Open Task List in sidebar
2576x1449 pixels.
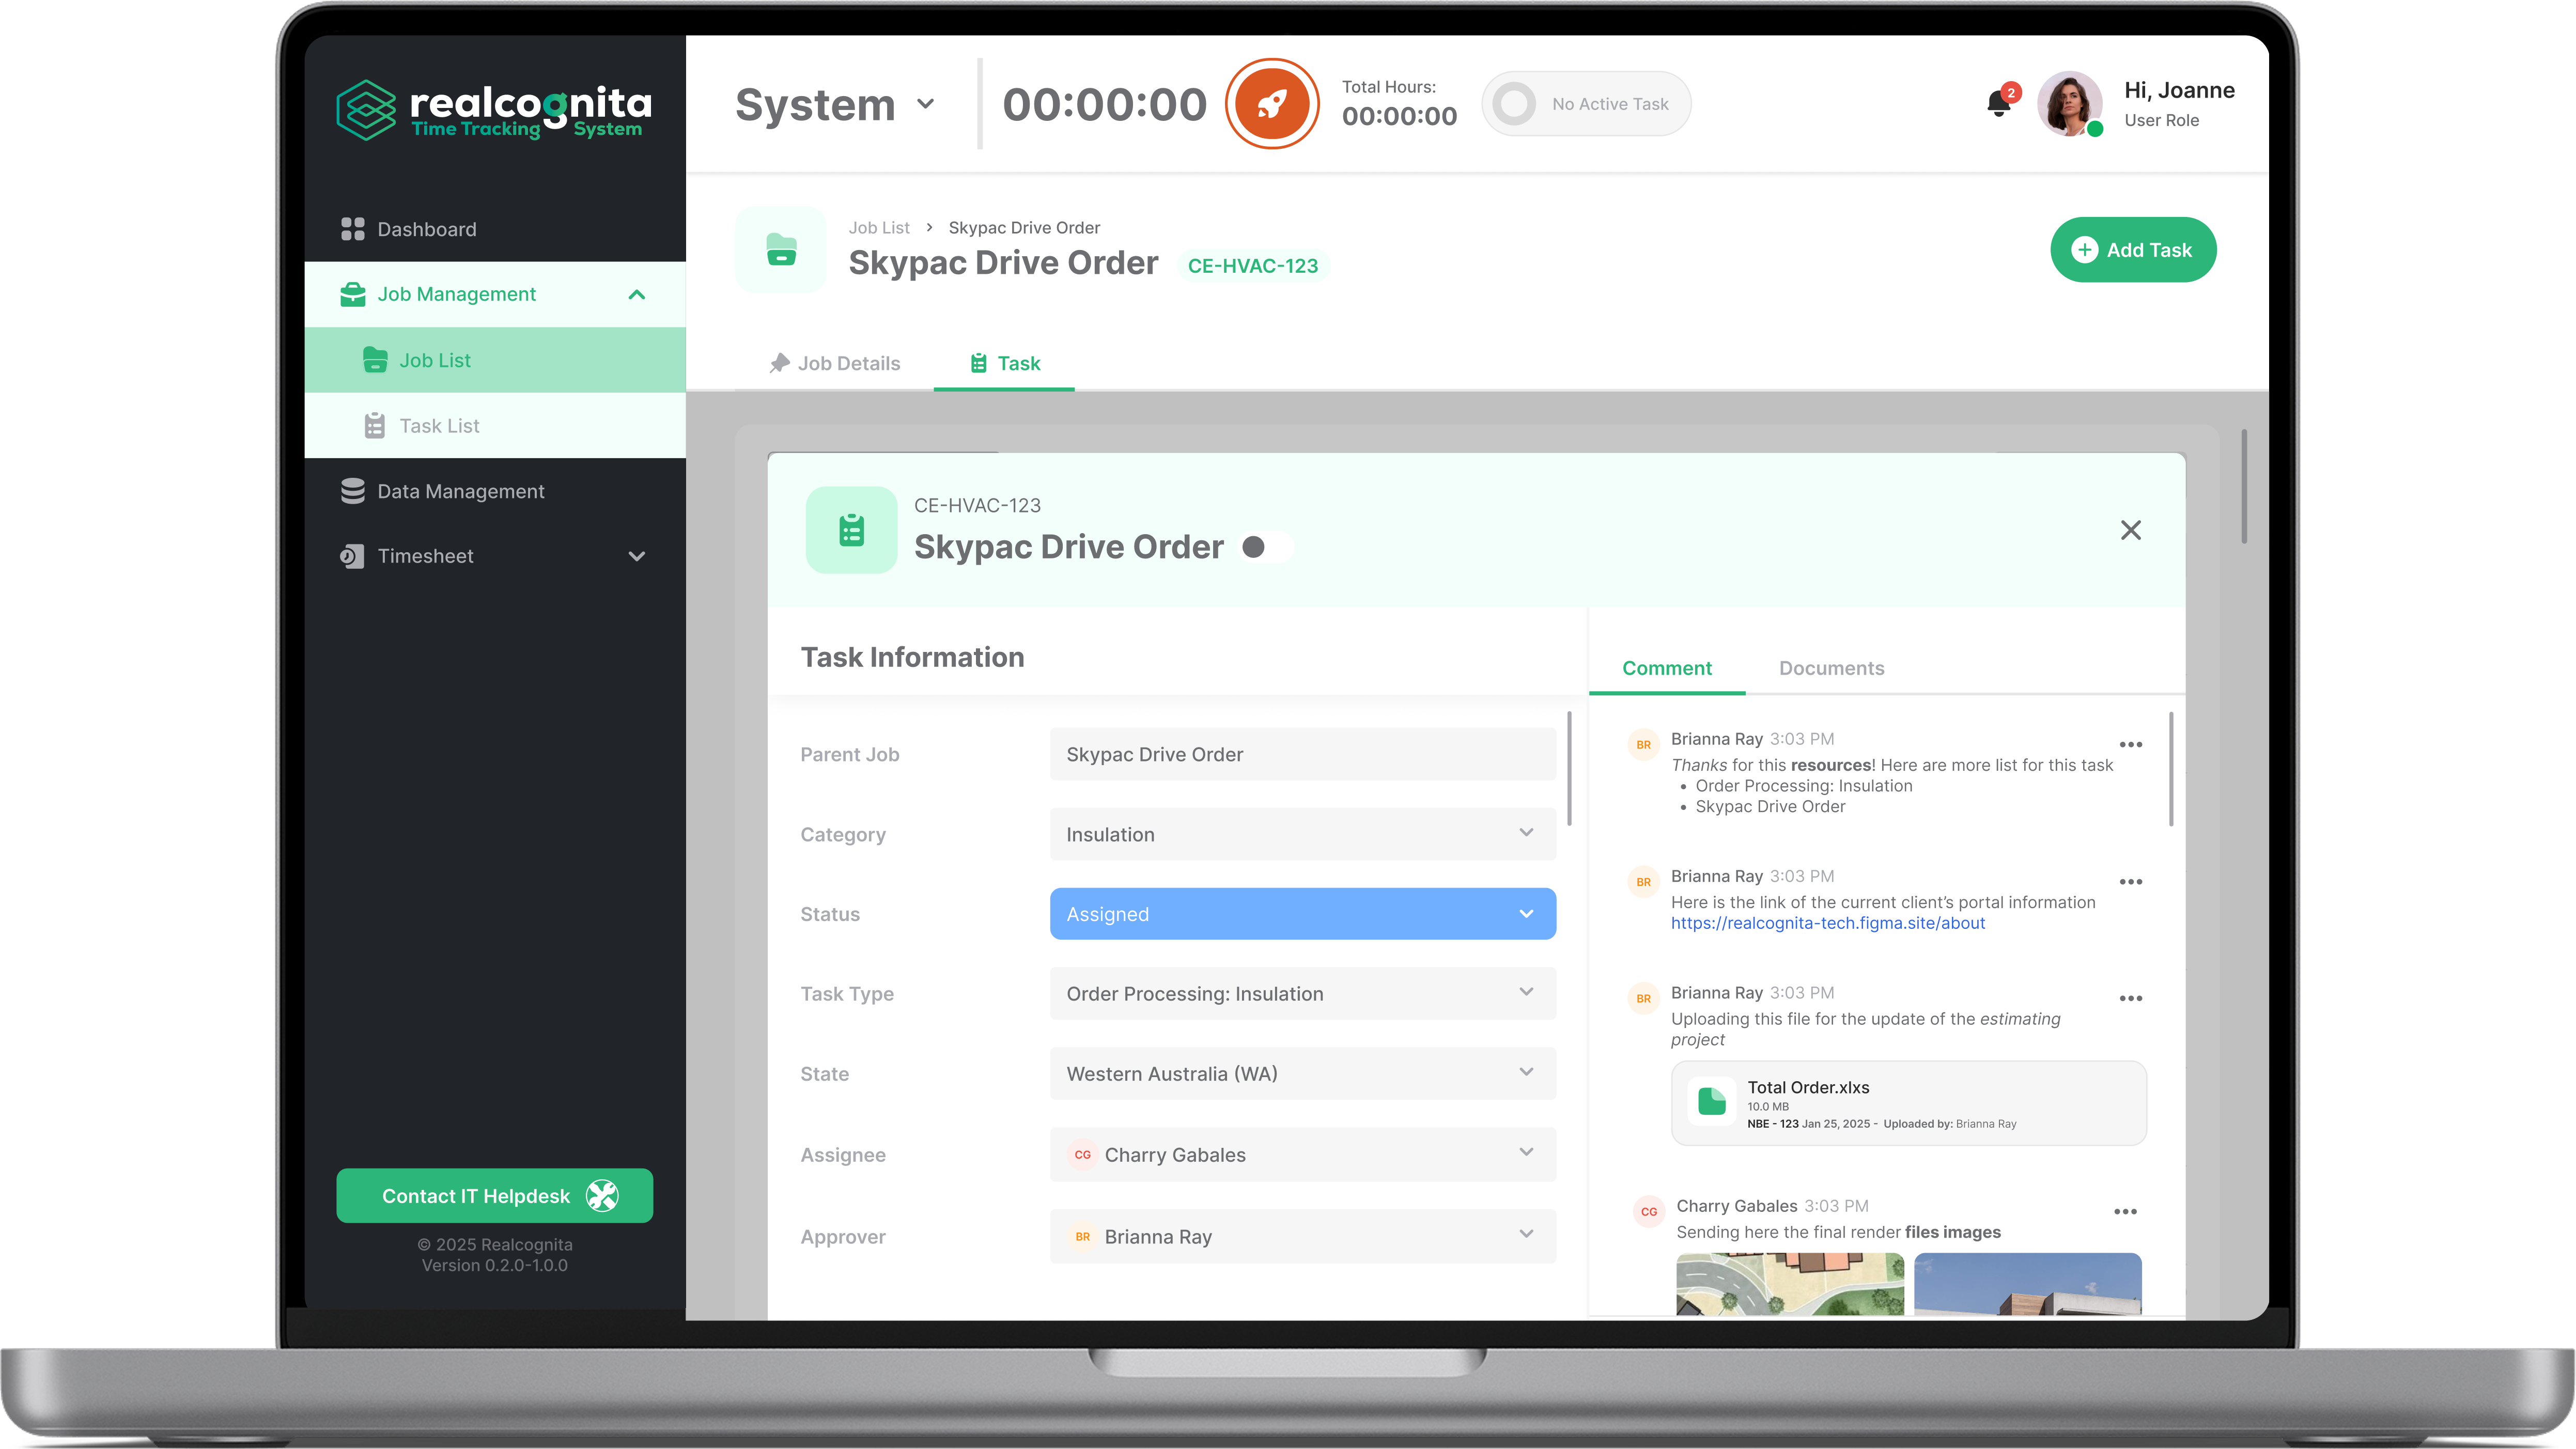click(x=494, y=426)
